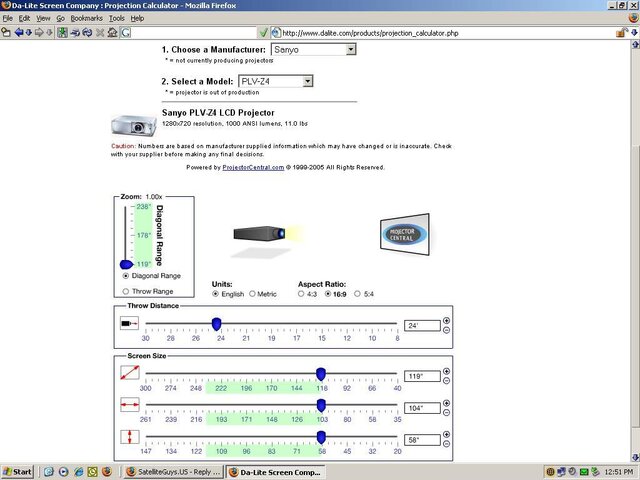Image resolution: width=640 pixels, height=480 pixels.
Task: Increase screen height with plus button
Action: 447,435
